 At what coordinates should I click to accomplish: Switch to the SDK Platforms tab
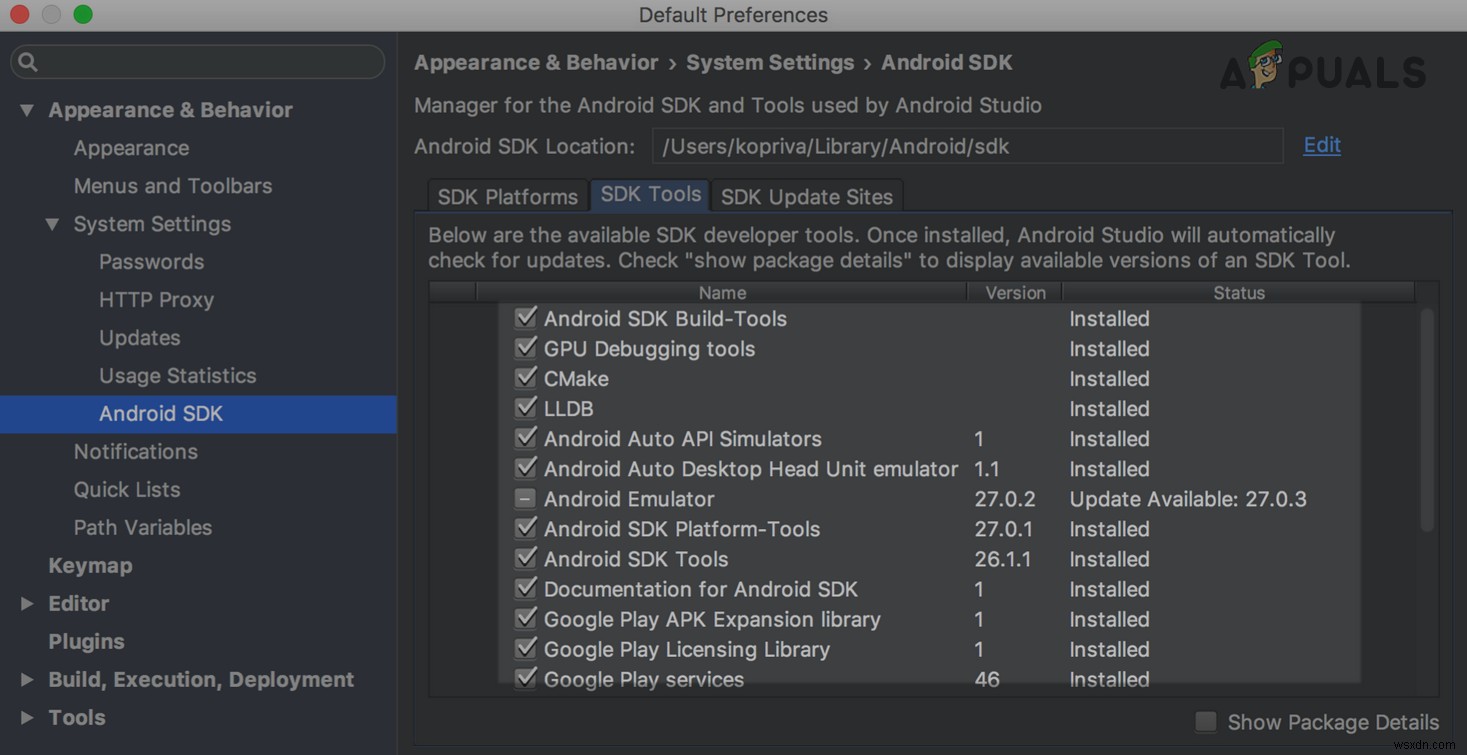click(507, 196)
